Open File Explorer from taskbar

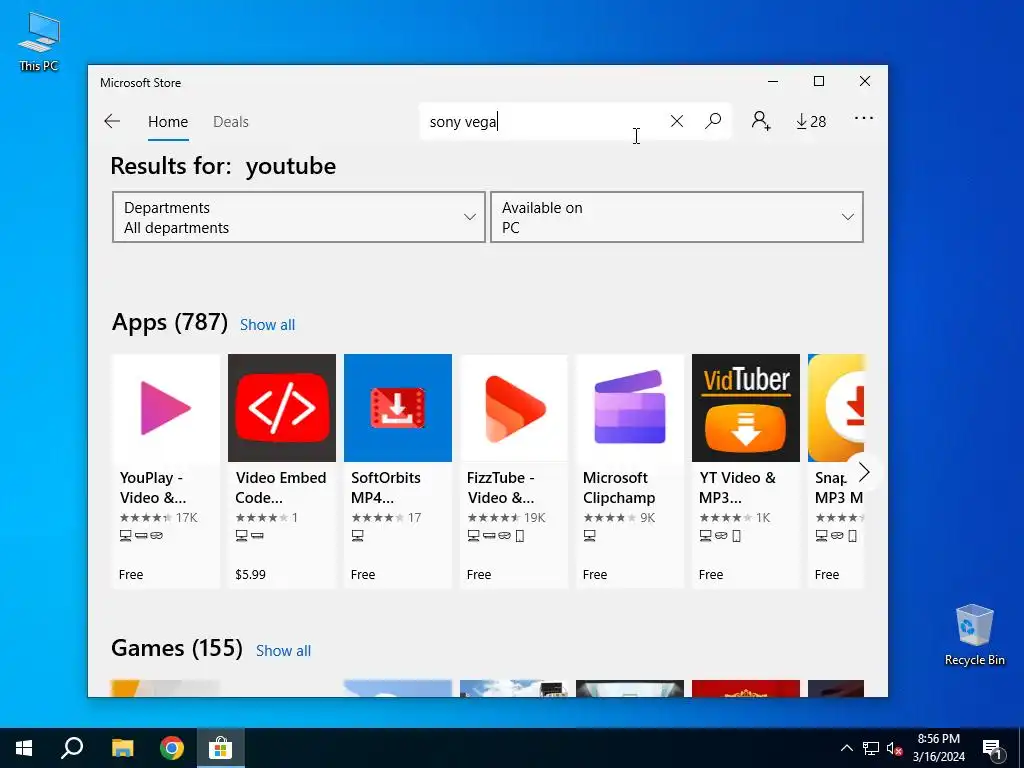[x=122, y=748]
